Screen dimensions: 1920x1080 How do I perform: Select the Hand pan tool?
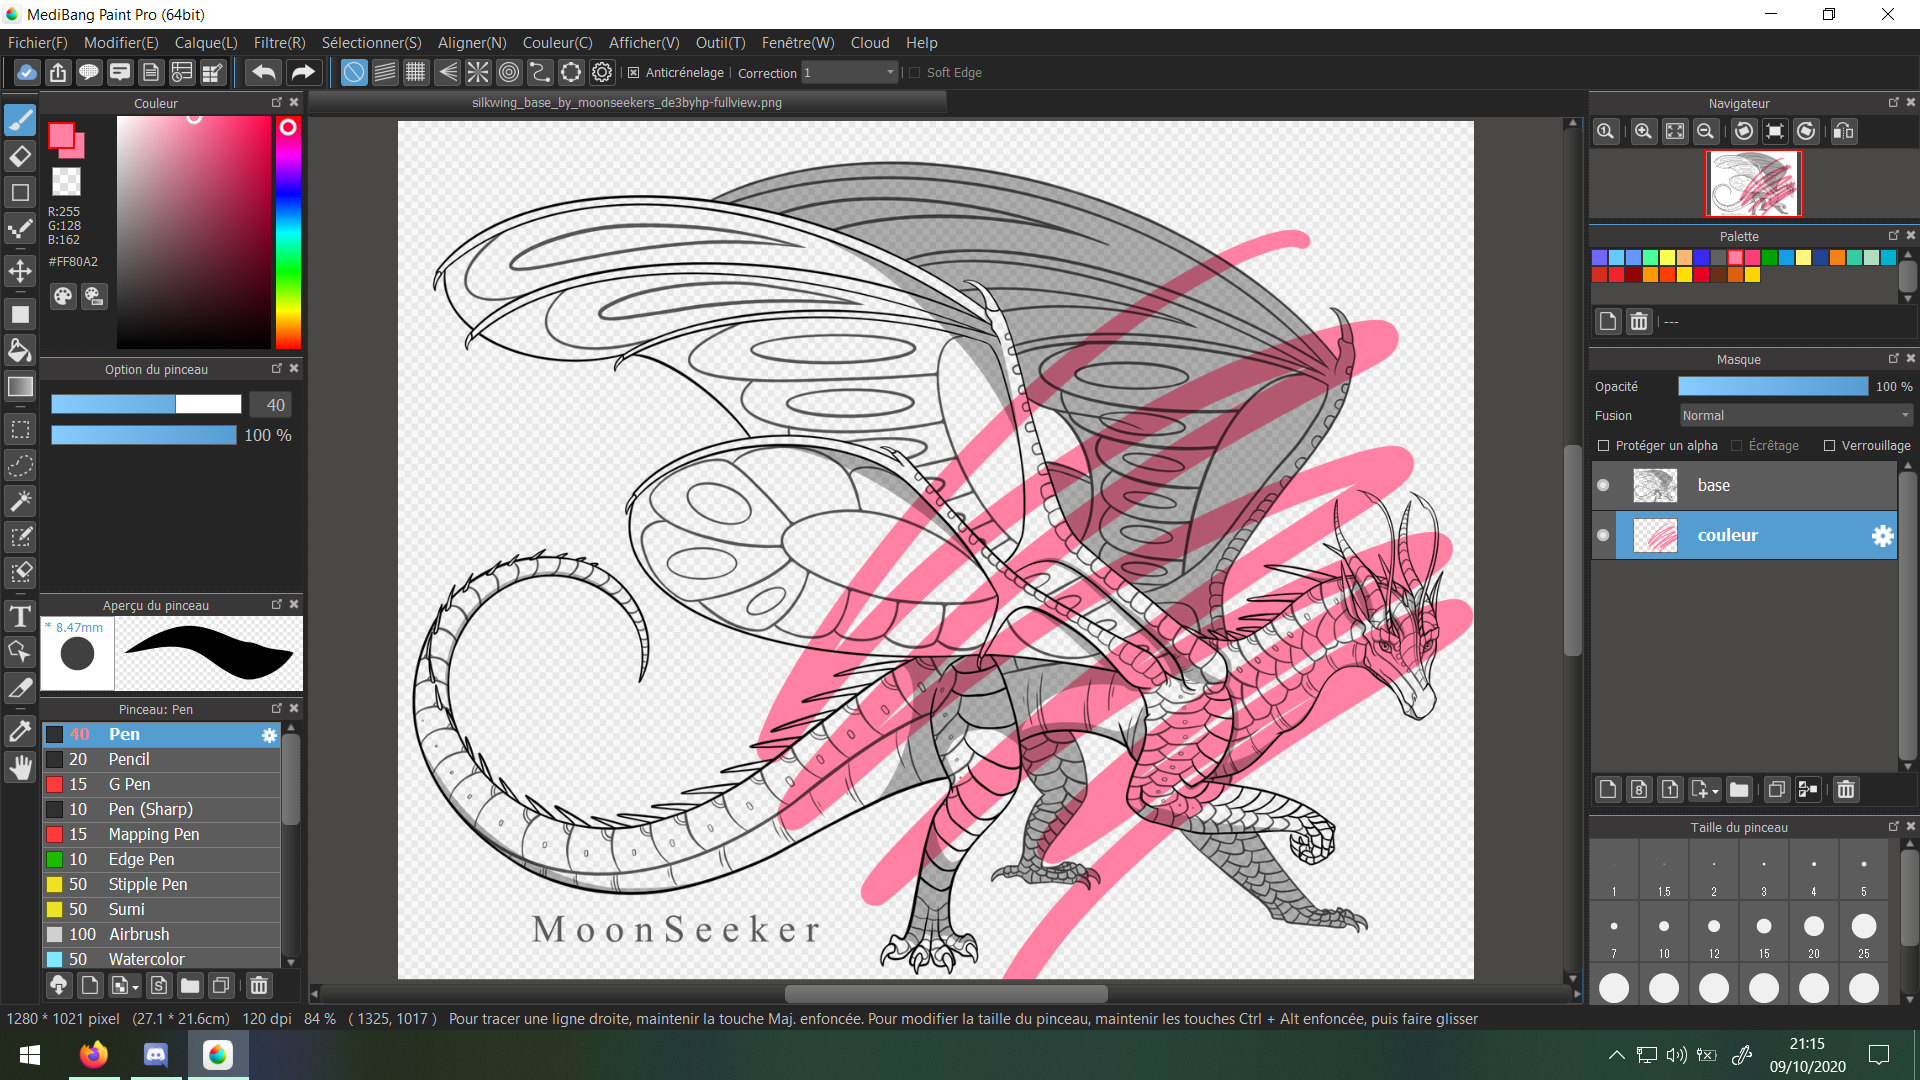[20, 768]
